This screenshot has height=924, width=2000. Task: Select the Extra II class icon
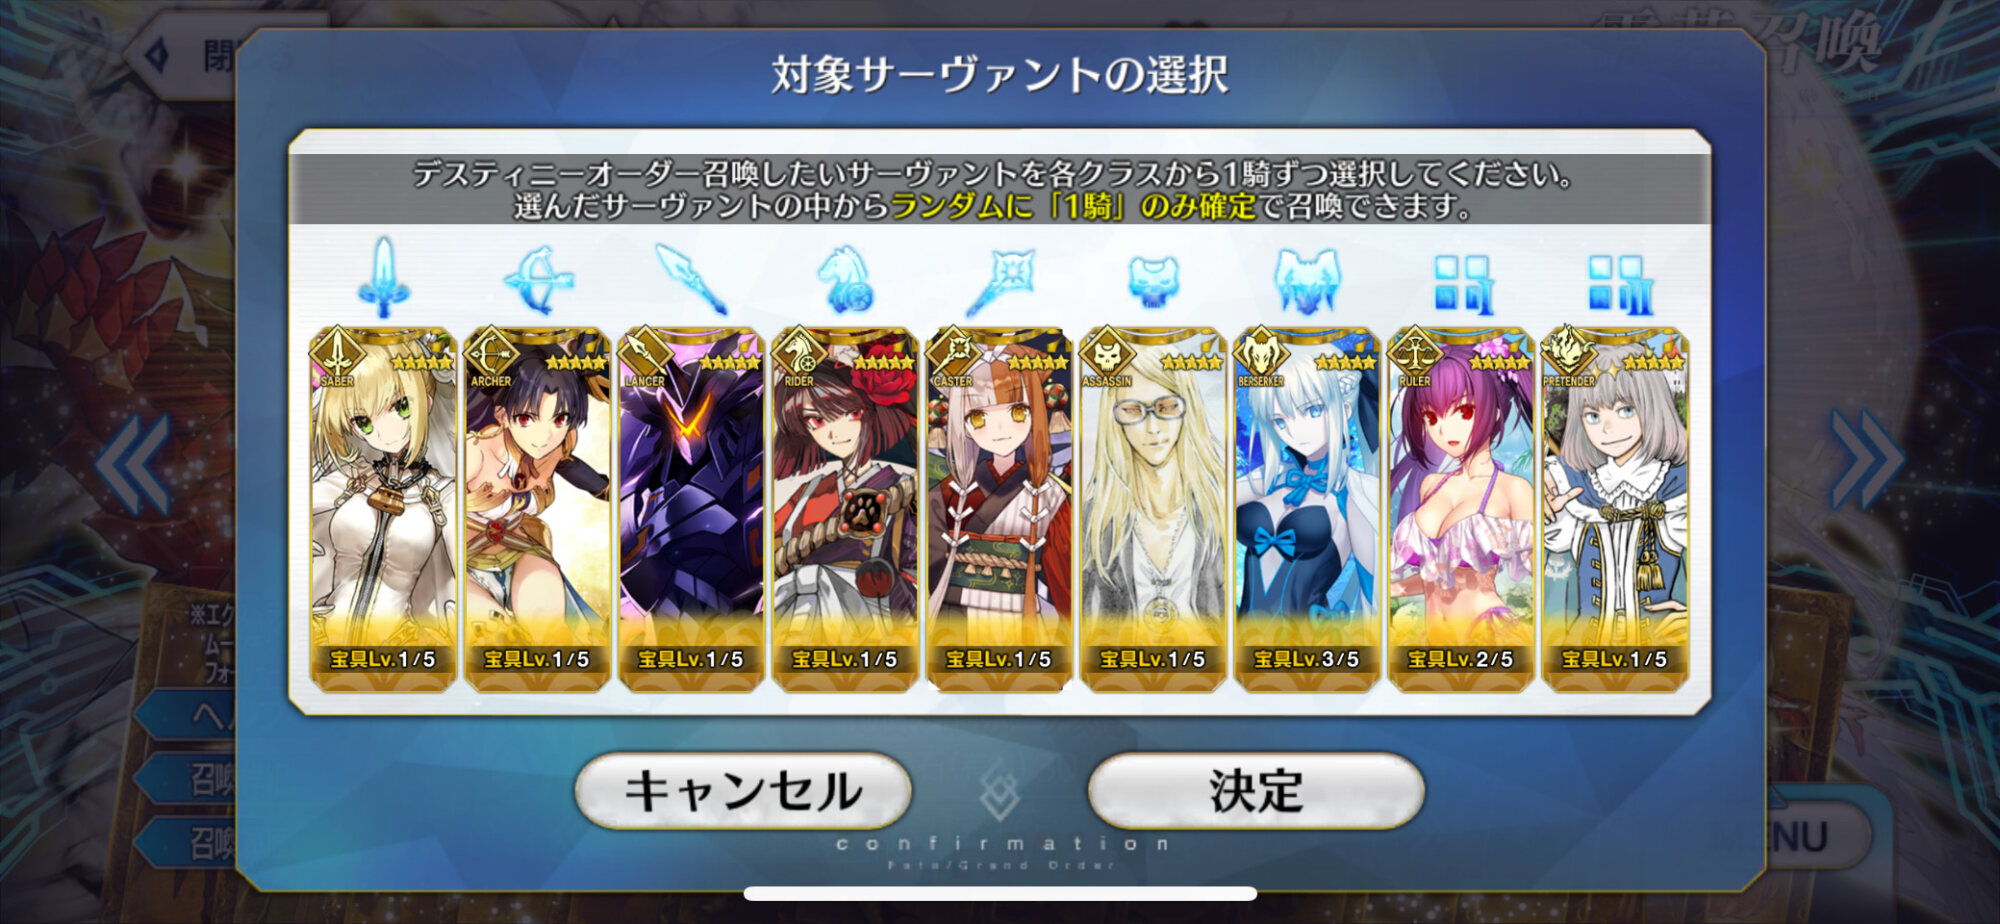coord(1617,283)
